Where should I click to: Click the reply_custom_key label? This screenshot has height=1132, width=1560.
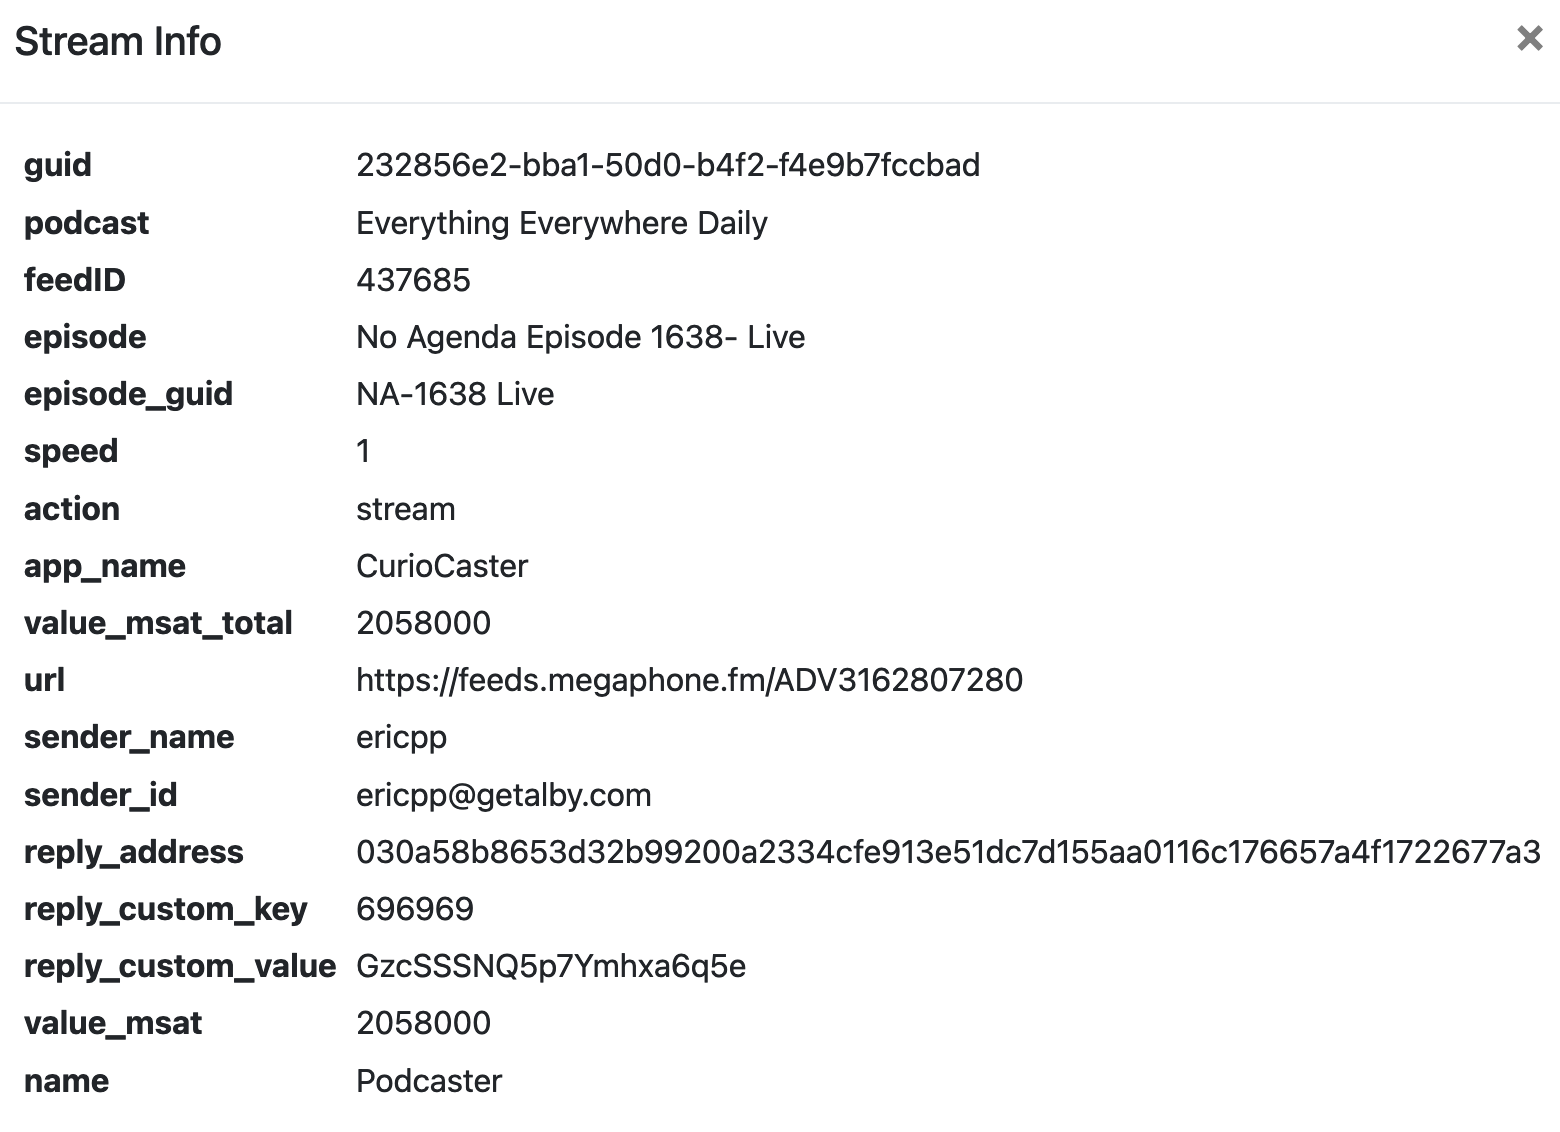[x=166, y=910]
